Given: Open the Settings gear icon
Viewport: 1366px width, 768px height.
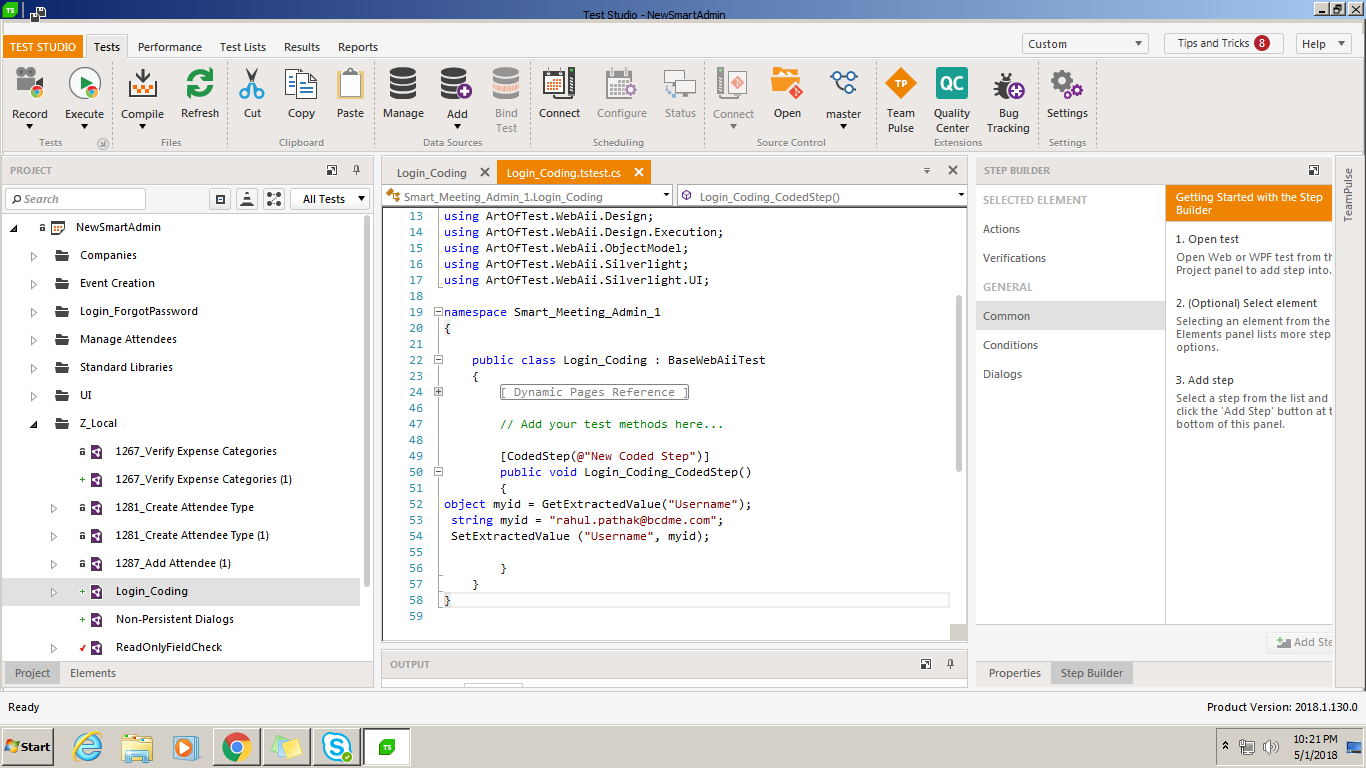Looking at the screenshot, I should [x=1067, y=85].
